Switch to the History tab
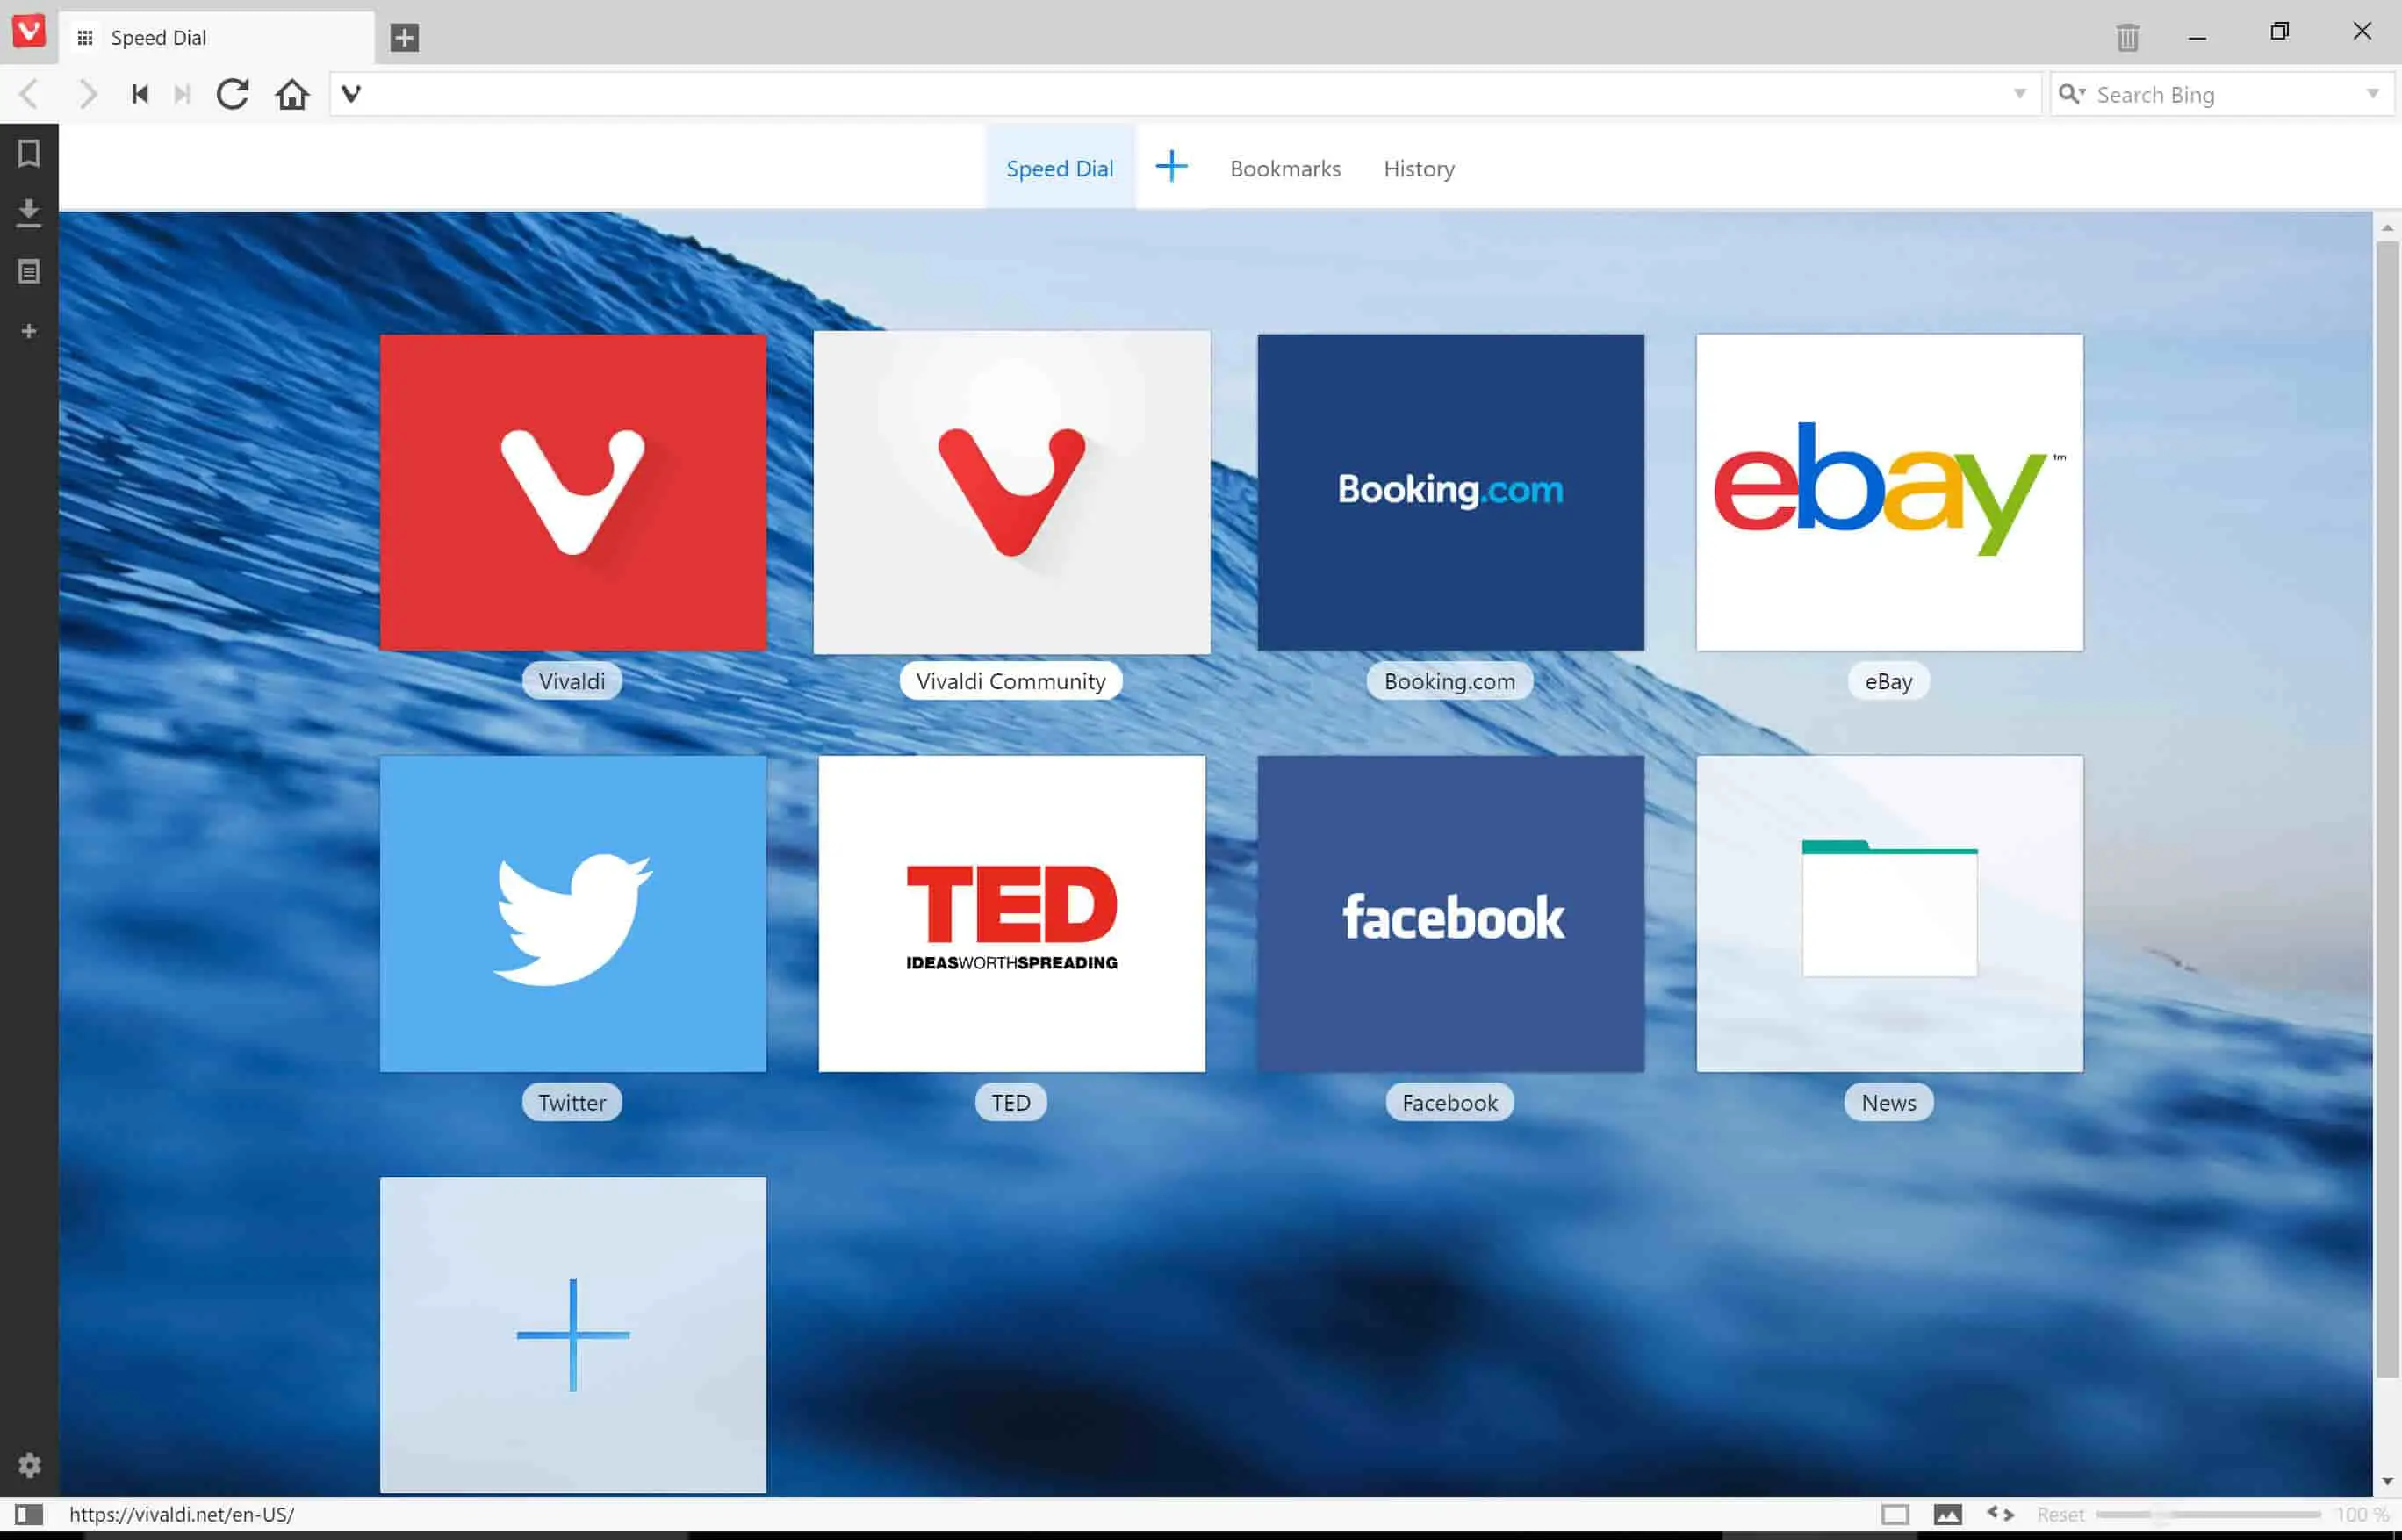Image resolution: width=2402 pixels, height=1540 pixels. [1418, 168]
